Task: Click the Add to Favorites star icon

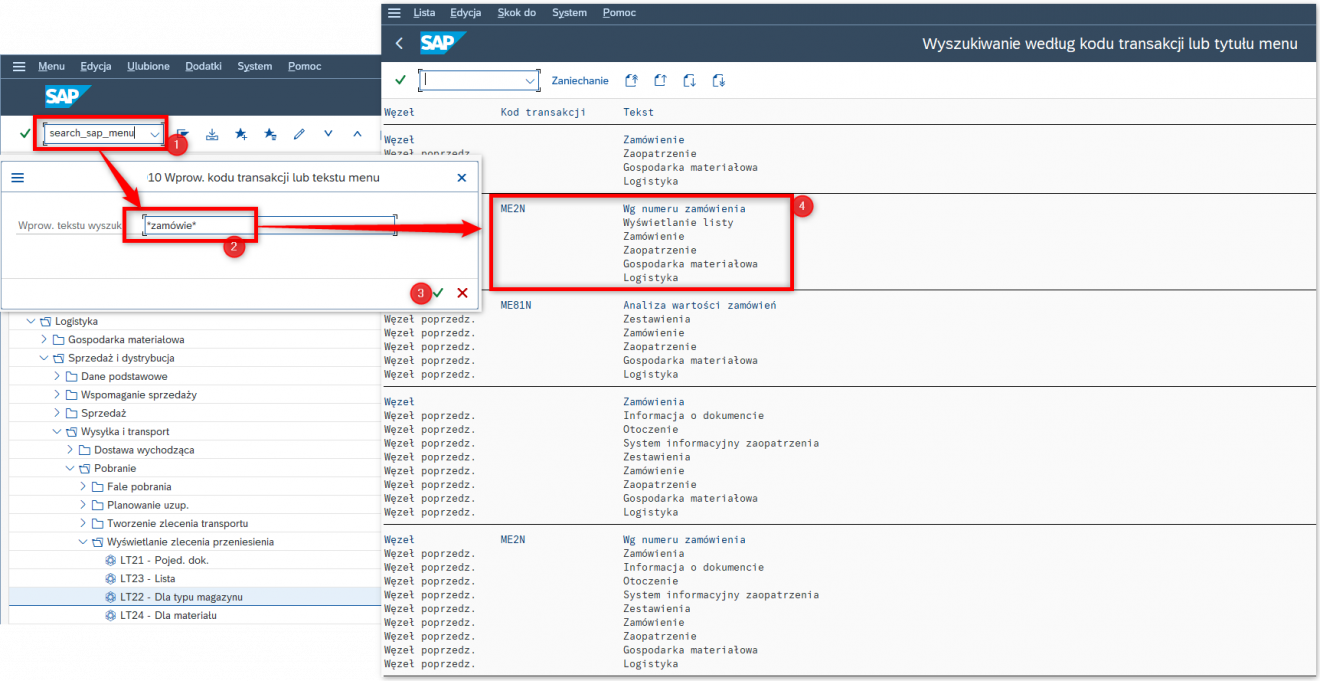Action: point(240,133)
